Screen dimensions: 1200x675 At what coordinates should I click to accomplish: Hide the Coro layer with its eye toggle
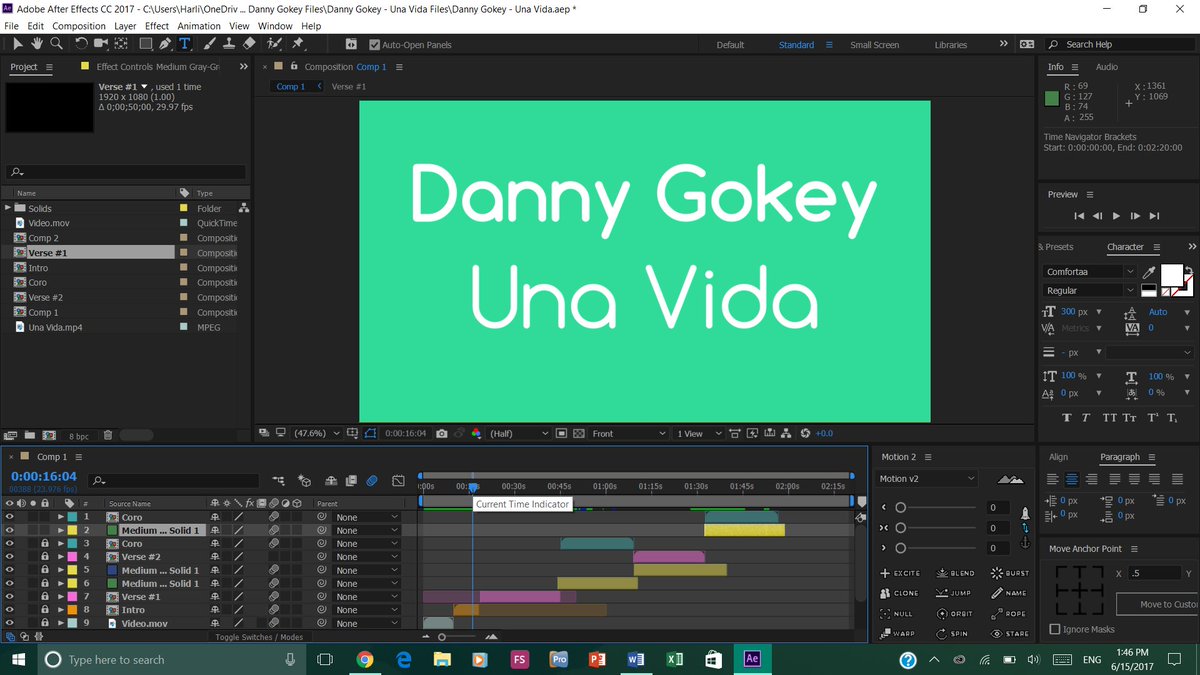(9, 518)
